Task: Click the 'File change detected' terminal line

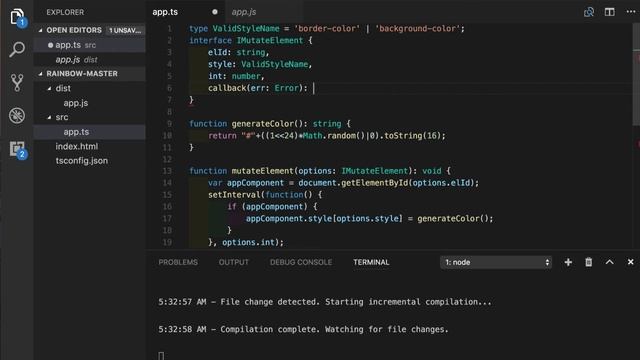Action: pos(325,302)
